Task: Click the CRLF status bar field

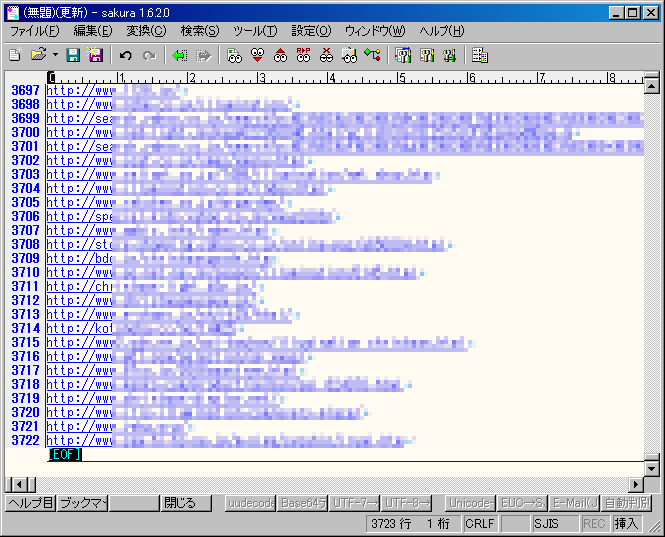Action: point(480,524)
